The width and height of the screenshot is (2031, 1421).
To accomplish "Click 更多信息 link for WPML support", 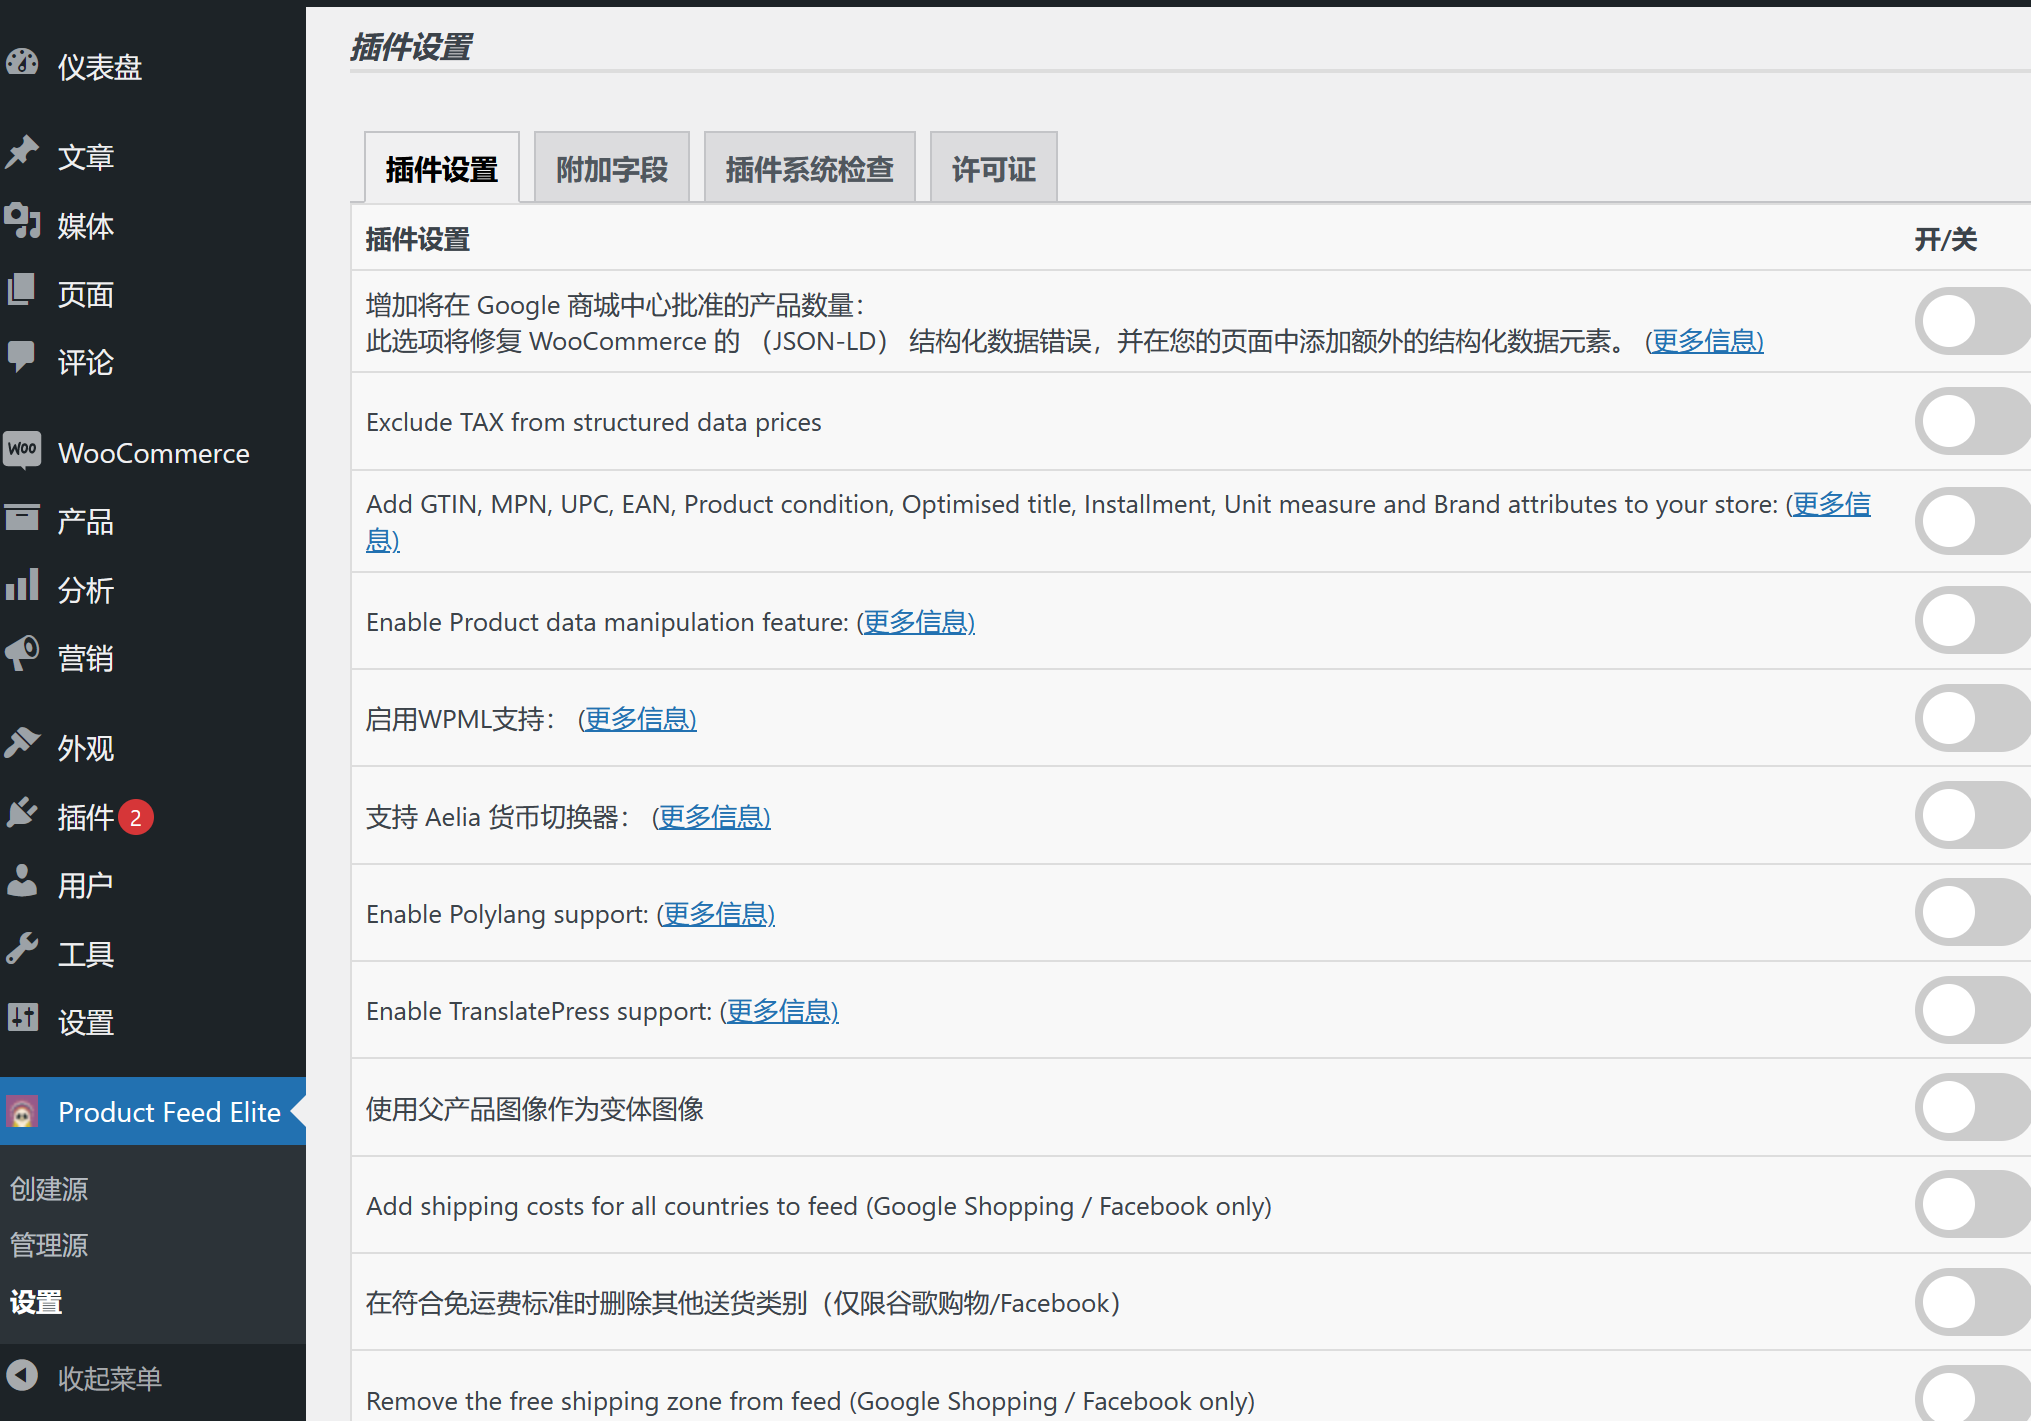I will (x=640, y=719).
